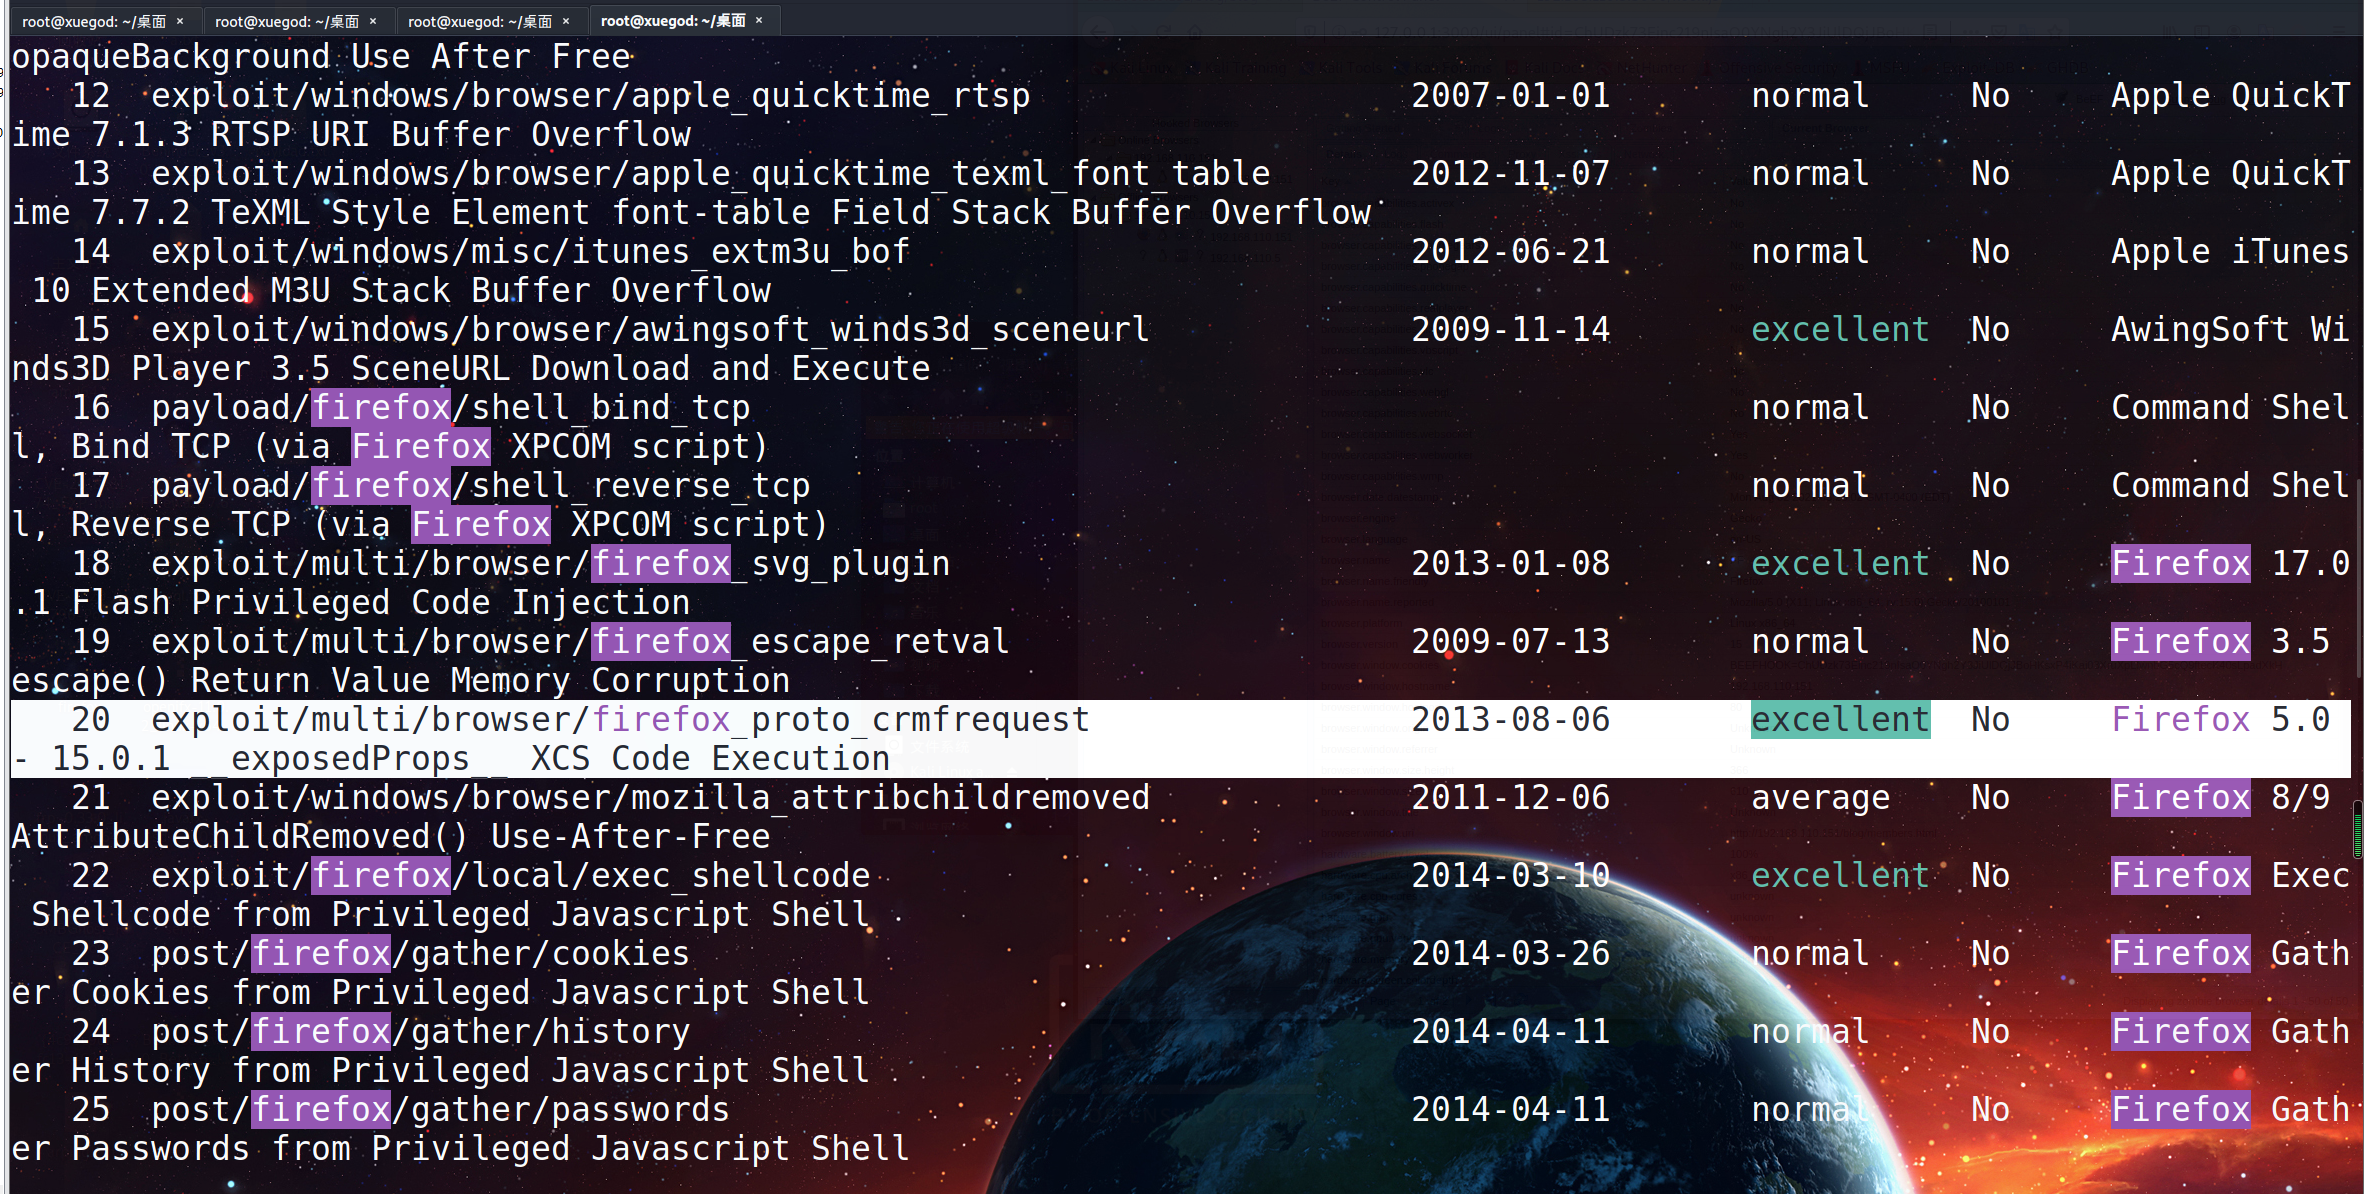Click 'AttributeChildRemoved() Use-After-Free' line

coord(391,837)
